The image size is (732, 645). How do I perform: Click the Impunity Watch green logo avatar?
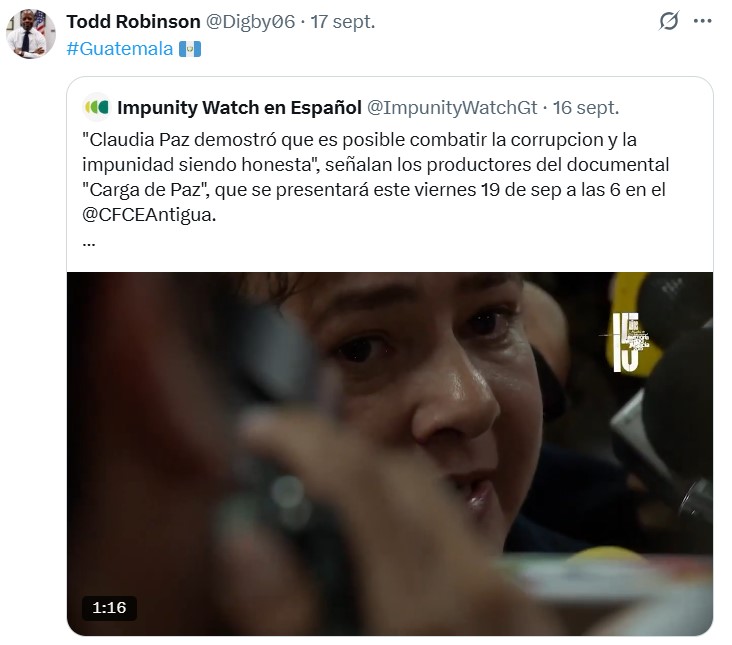click(97, 107)
